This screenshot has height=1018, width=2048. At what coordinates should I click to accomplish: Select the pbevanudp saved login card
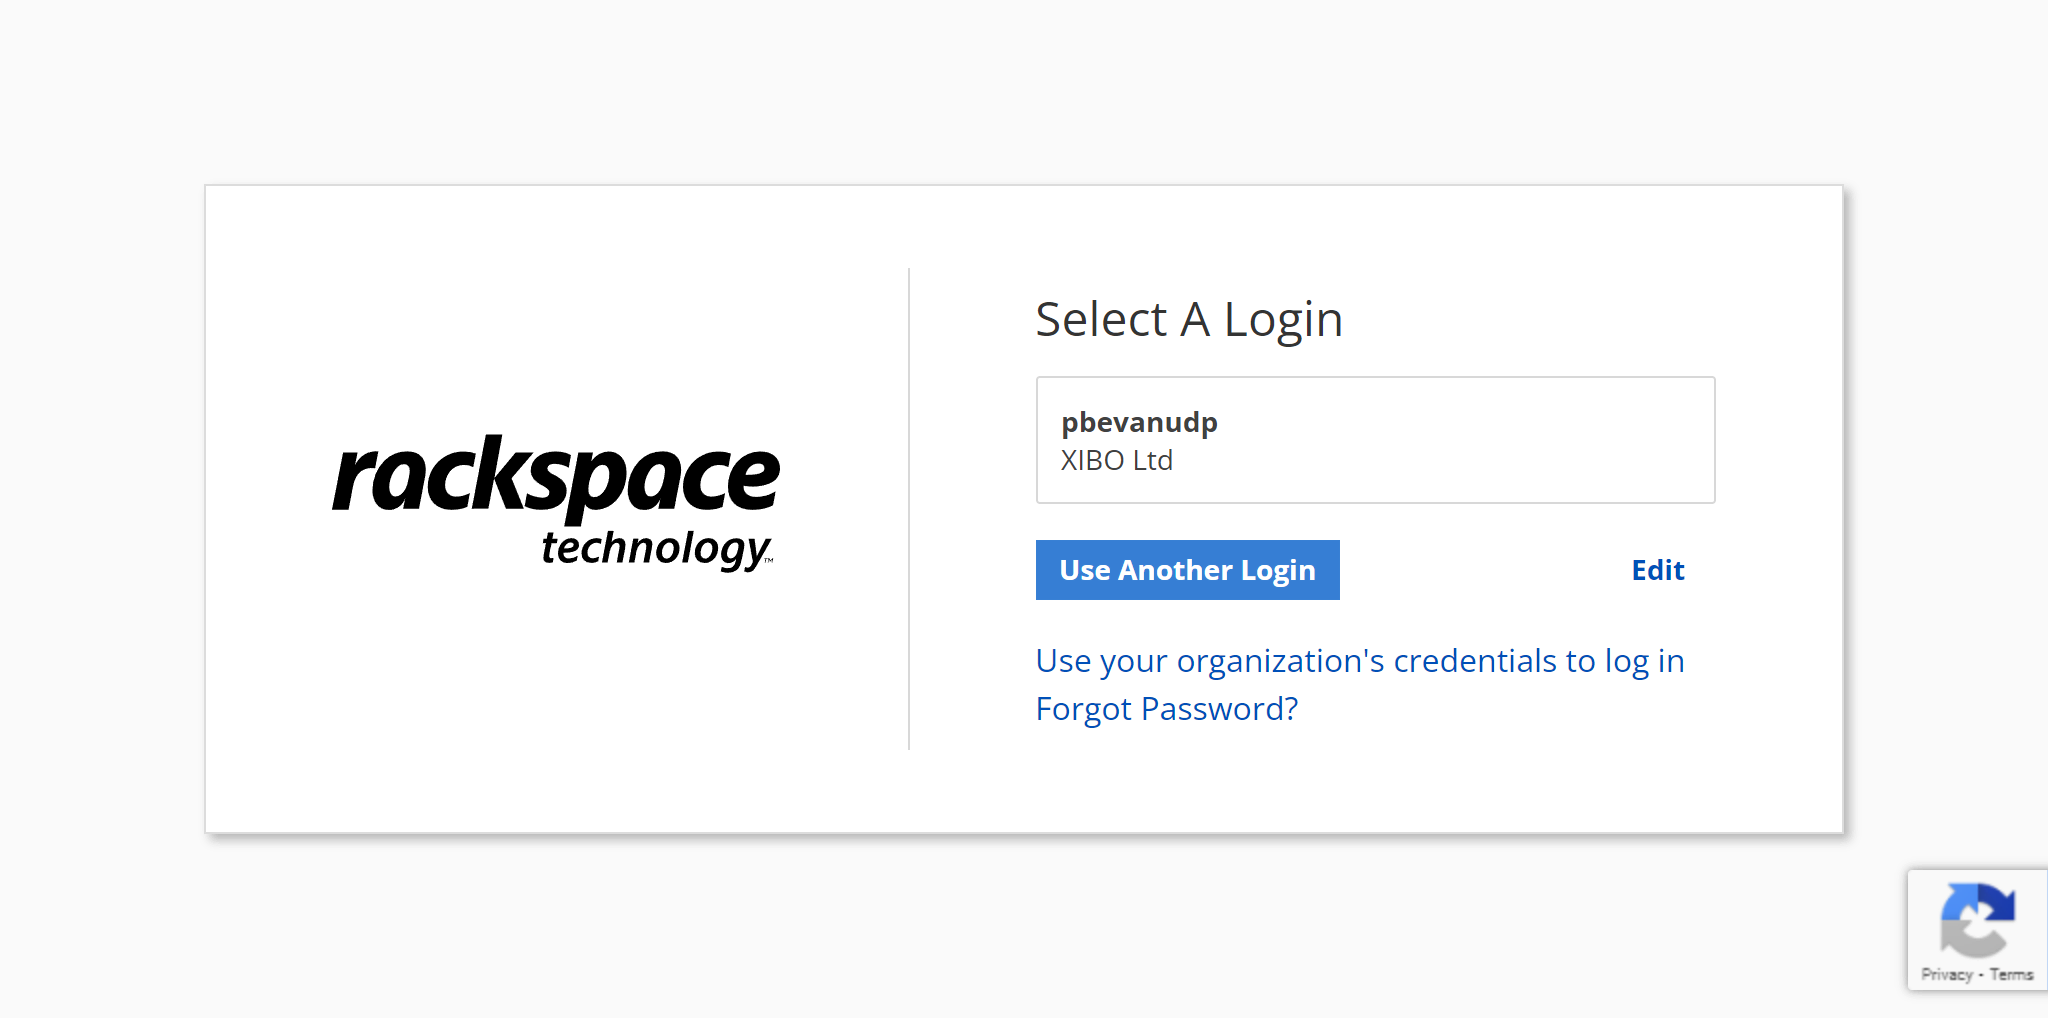pyautogui.click(x=1375, y=440)
